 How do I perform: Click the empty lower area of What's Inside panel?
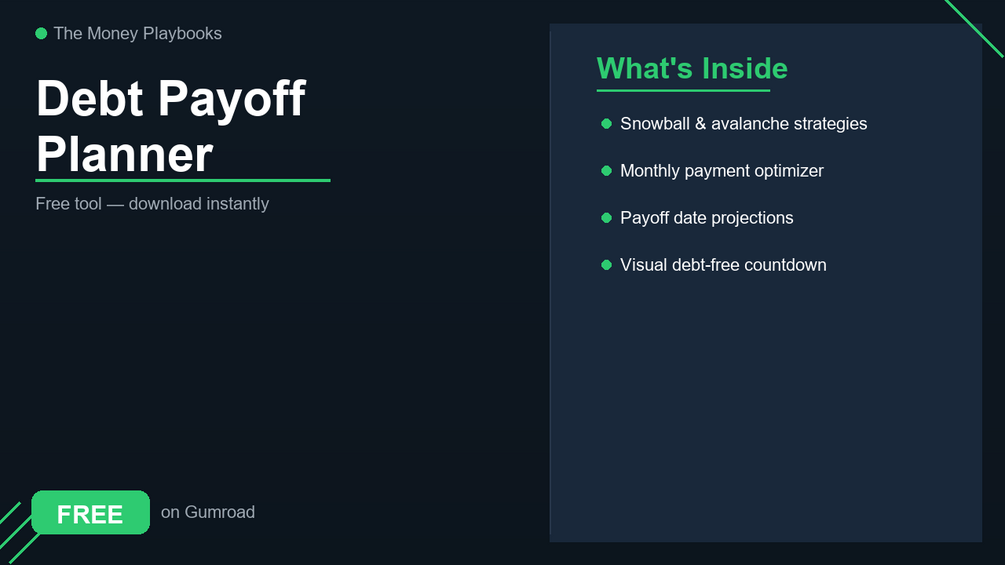[x=765, y=420]
